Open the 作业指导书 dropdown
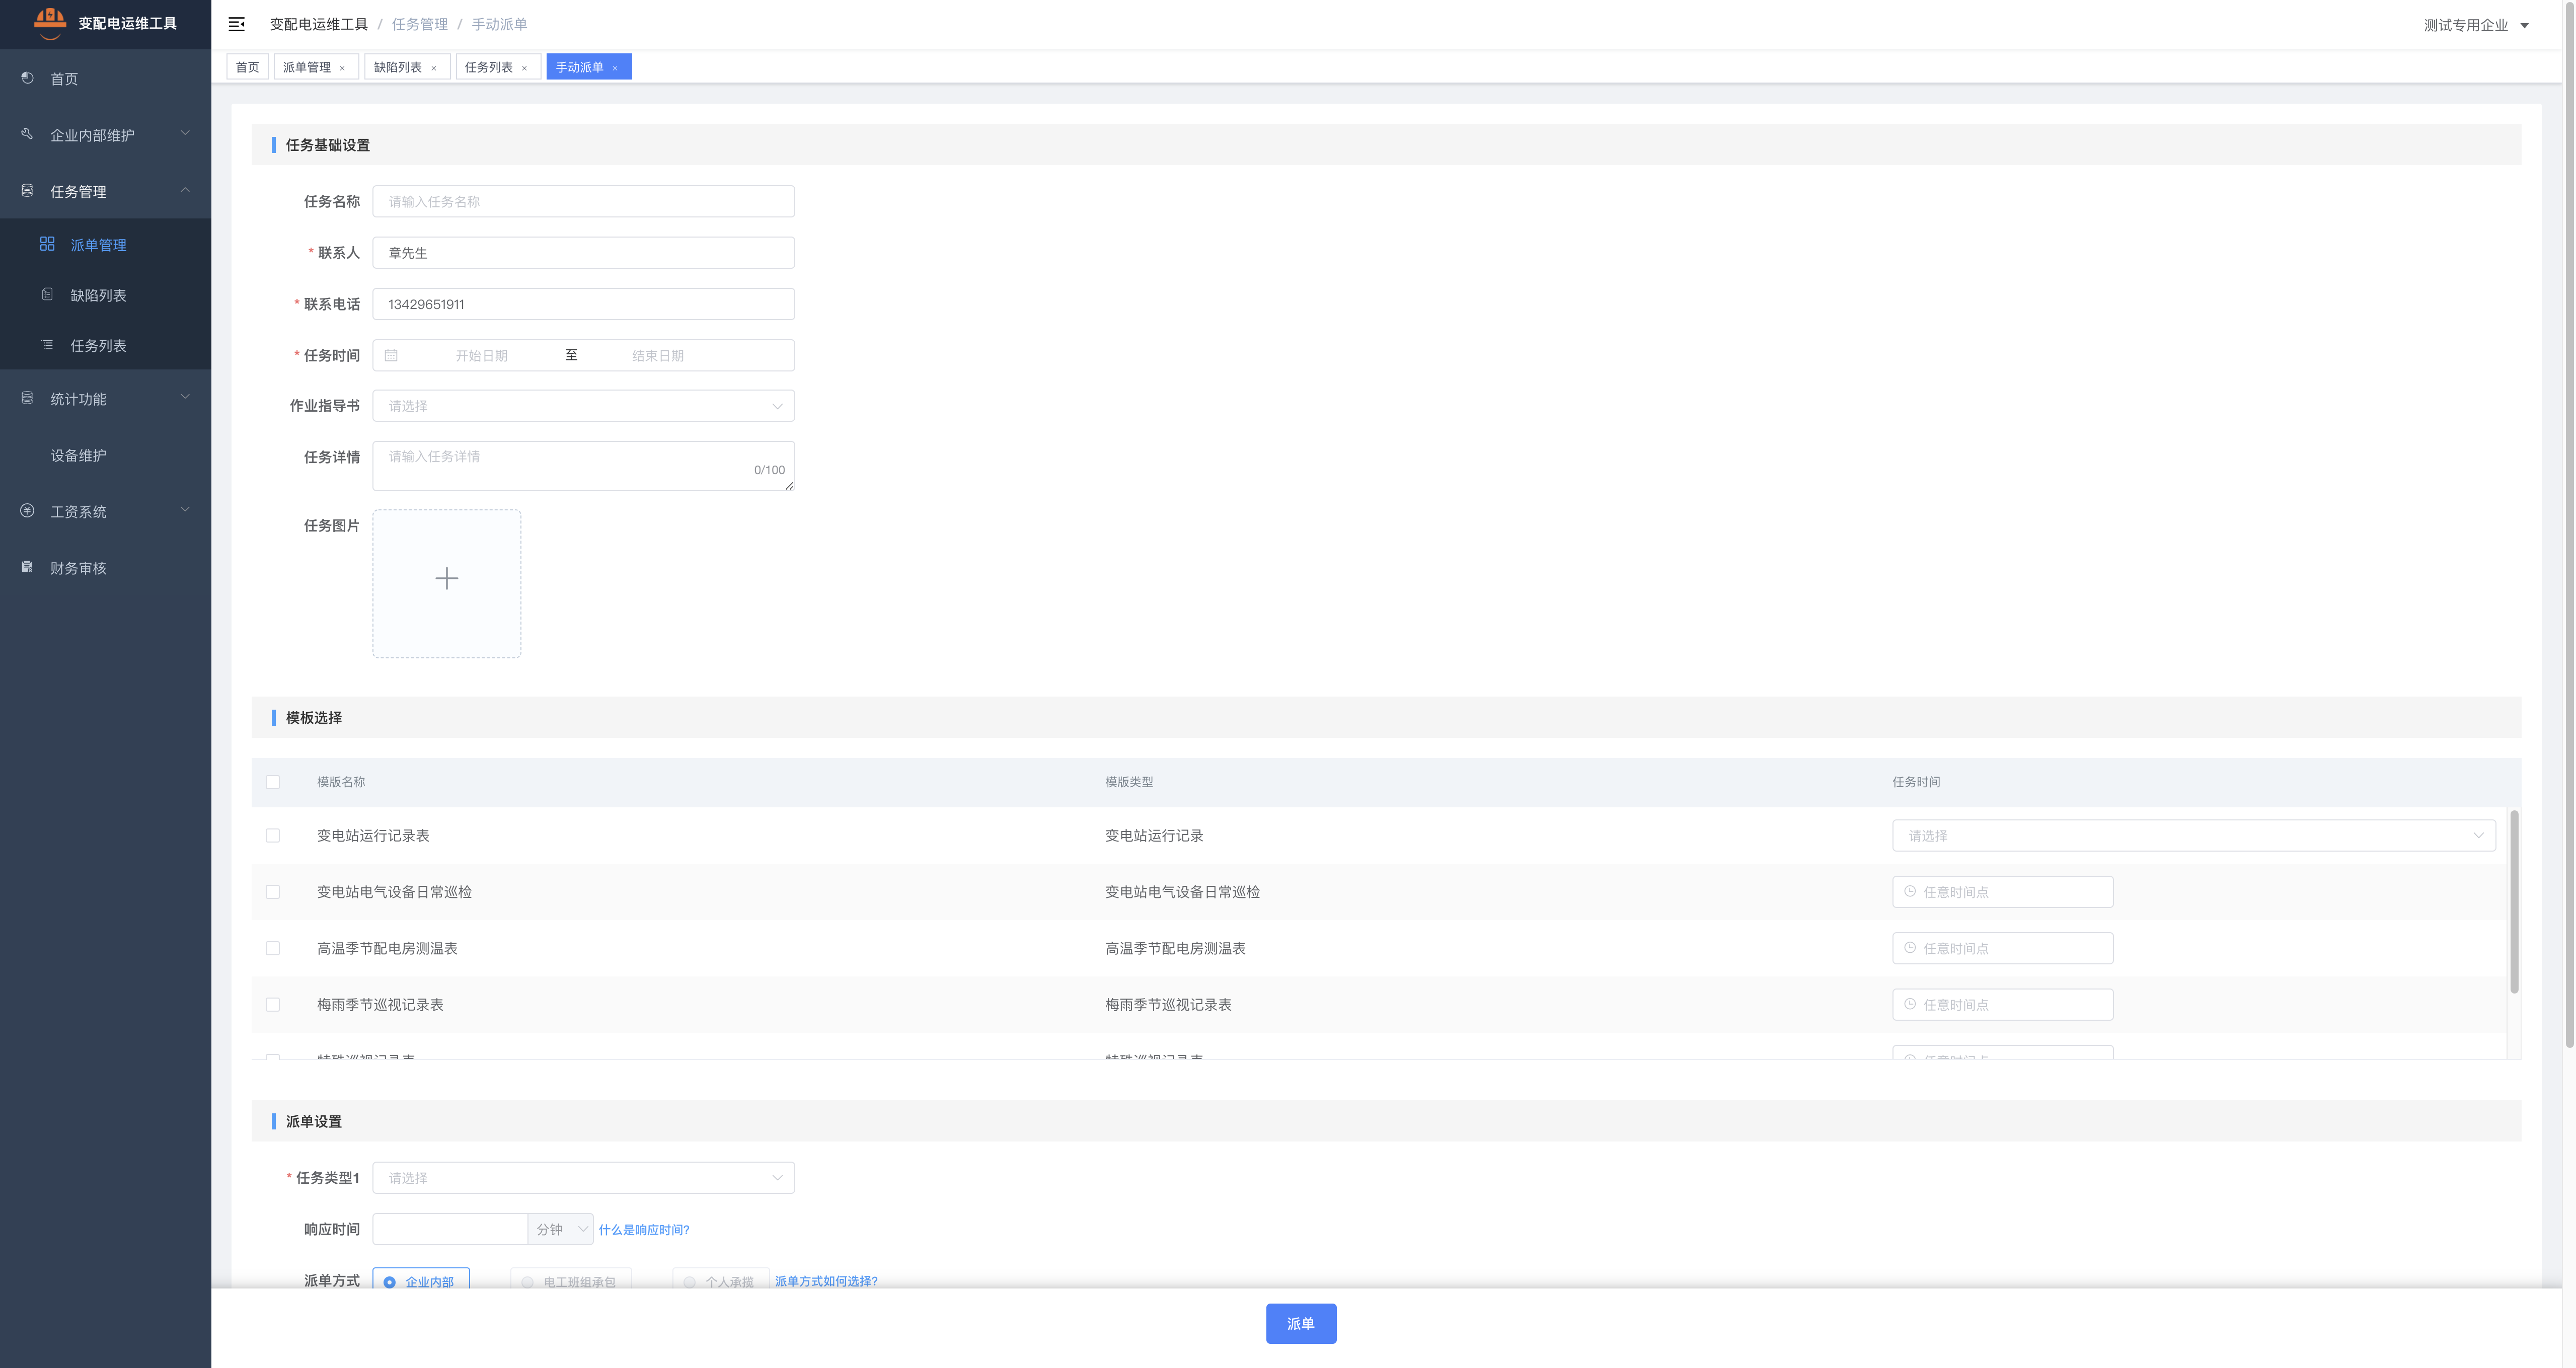2576x1368 pixels. [583, 406]
